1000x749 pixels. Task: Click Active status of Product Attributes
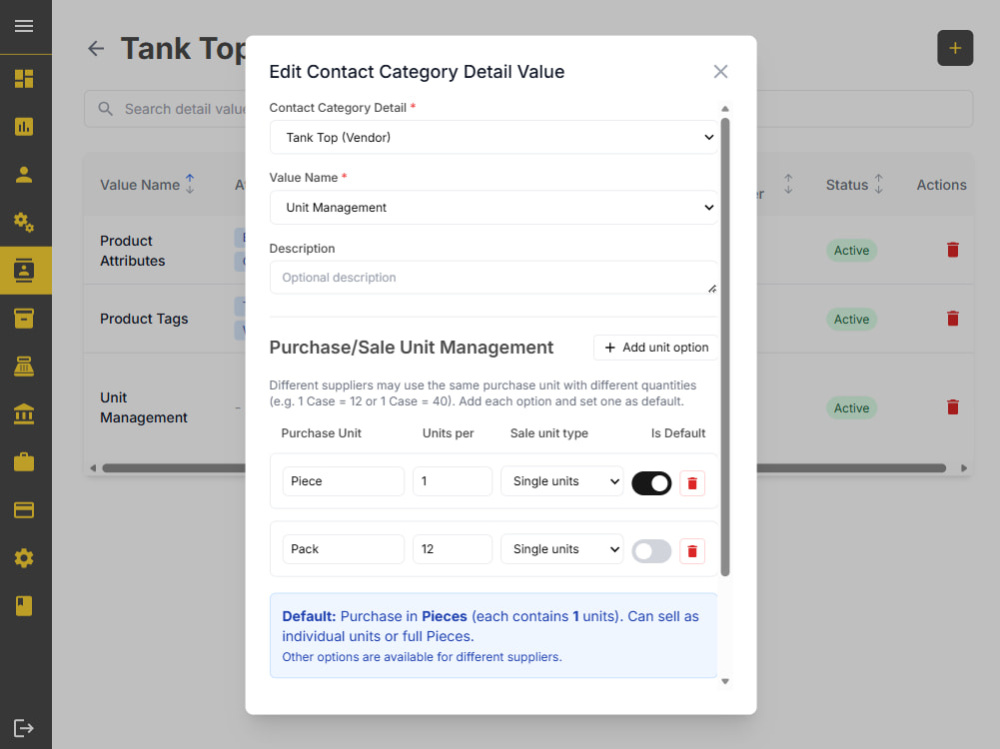coord(851,250)
